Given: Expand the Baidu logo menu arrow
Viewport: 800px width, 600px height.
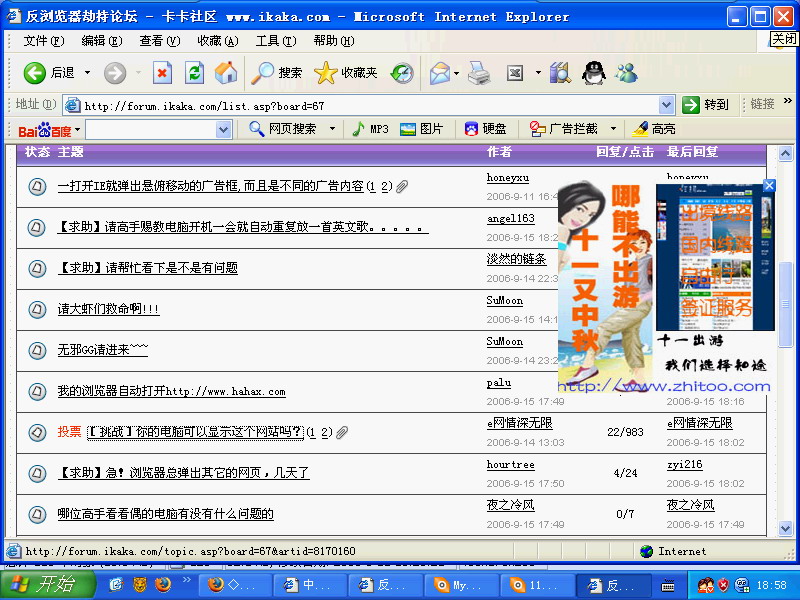Looking at the screenshot, I should tap(78, 130).
